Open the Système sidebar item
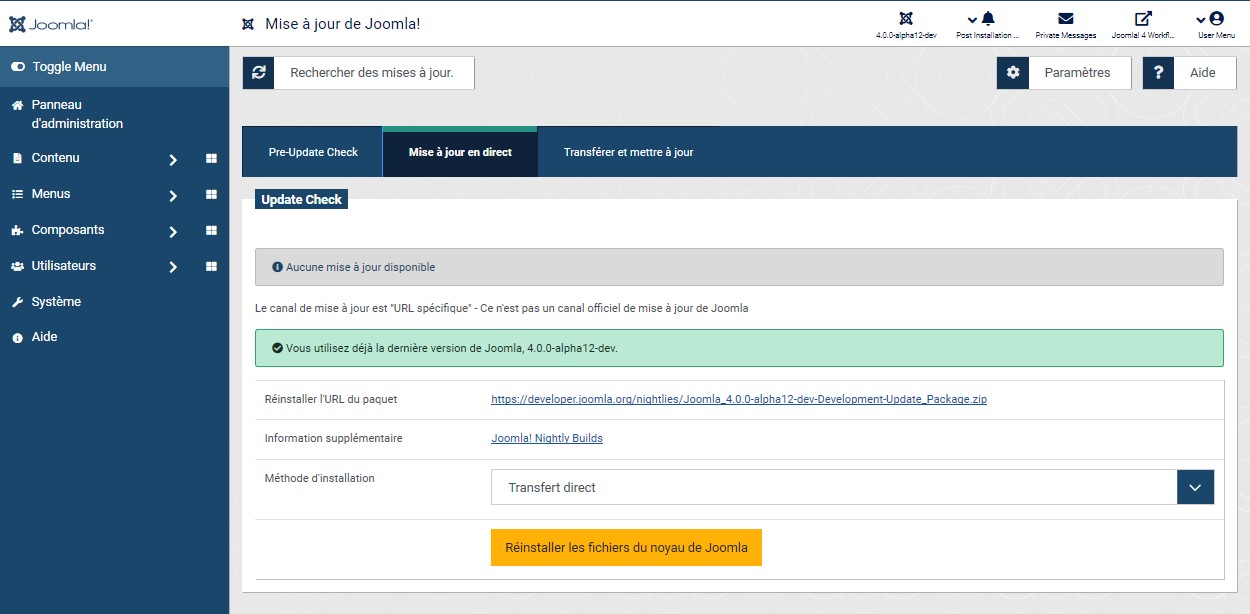This screenshot has width=1250, height=614. (56, 302)
